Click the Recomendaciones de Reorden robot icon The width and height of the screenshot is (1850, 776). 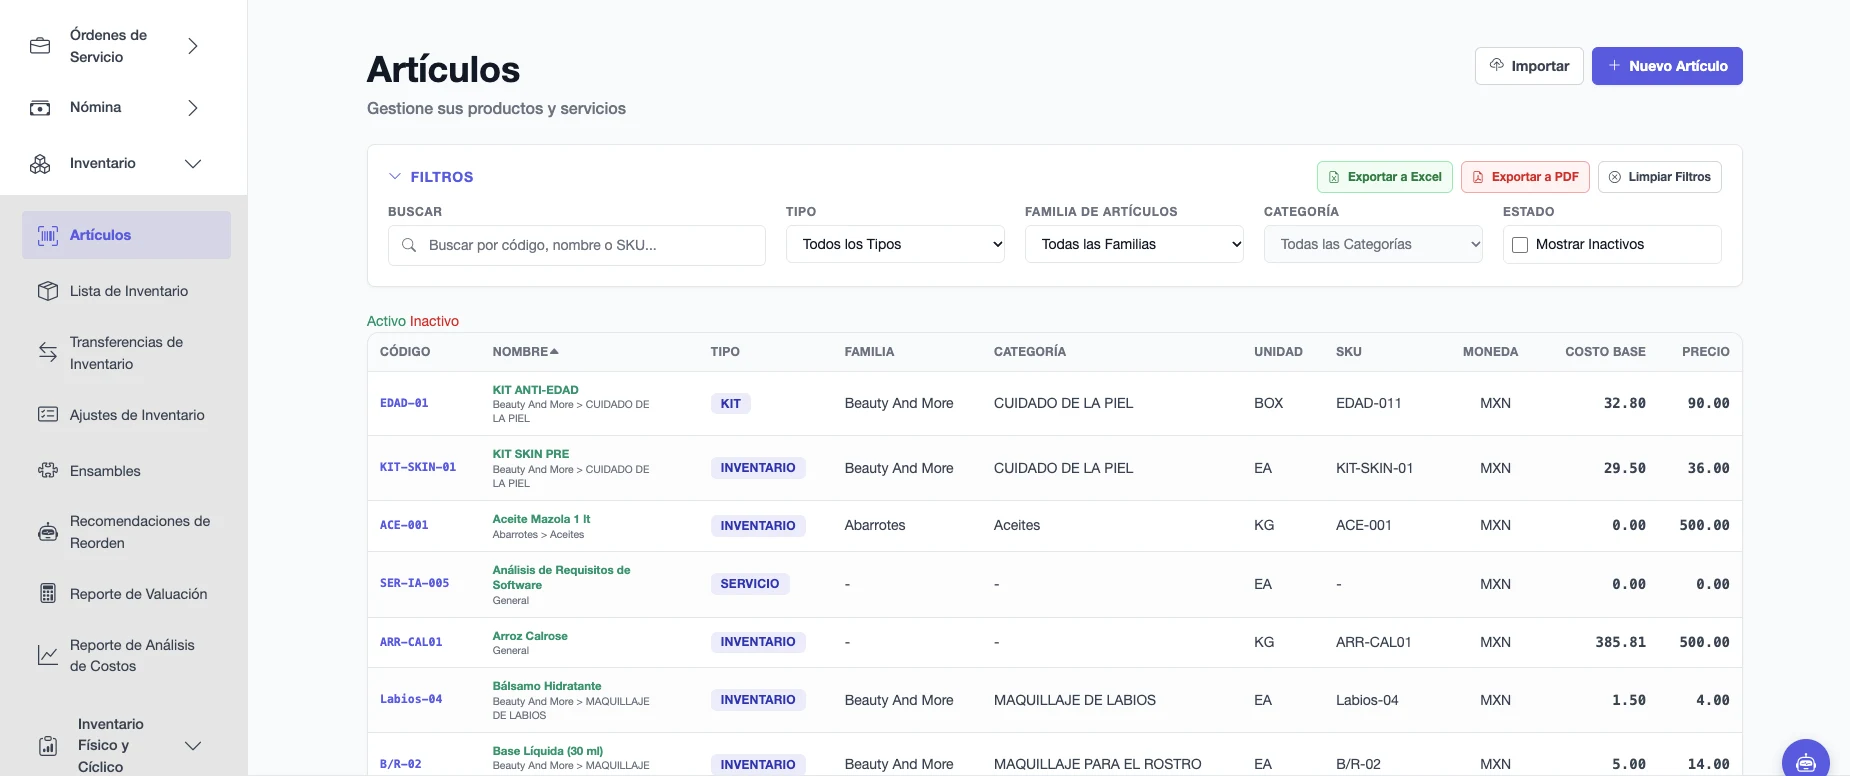(48, 532)
